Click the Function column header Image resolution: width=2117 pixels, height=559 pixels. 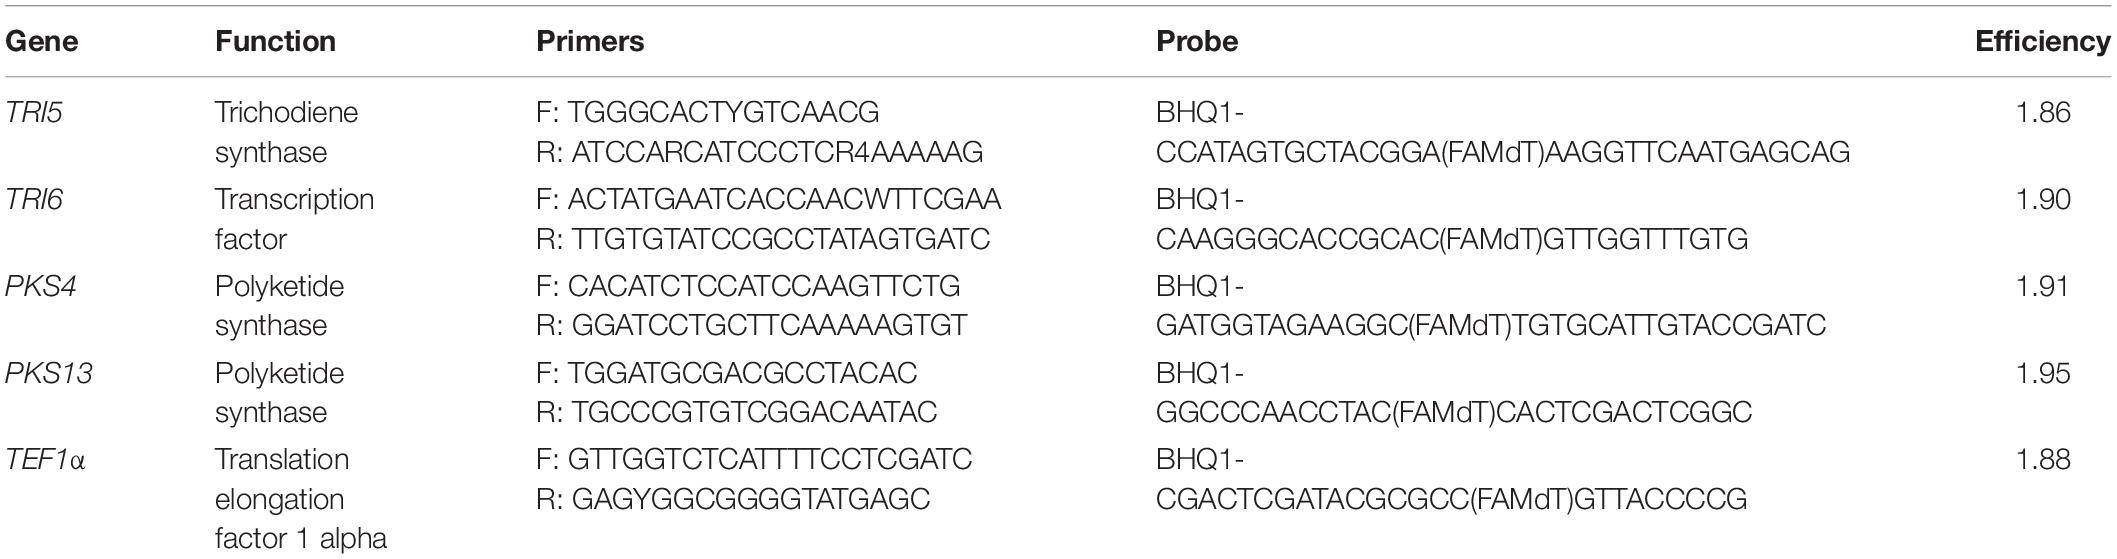pos(275,42)
